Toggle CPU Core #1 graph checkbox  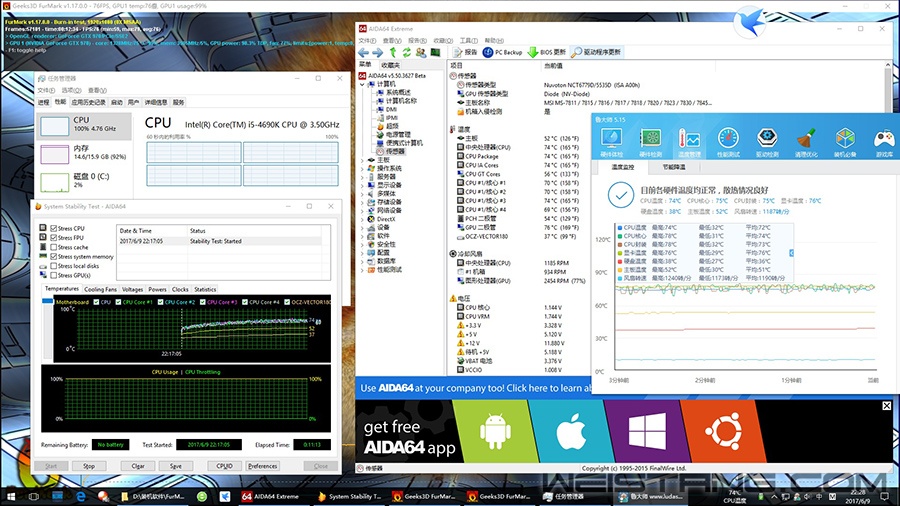(118, 302)
